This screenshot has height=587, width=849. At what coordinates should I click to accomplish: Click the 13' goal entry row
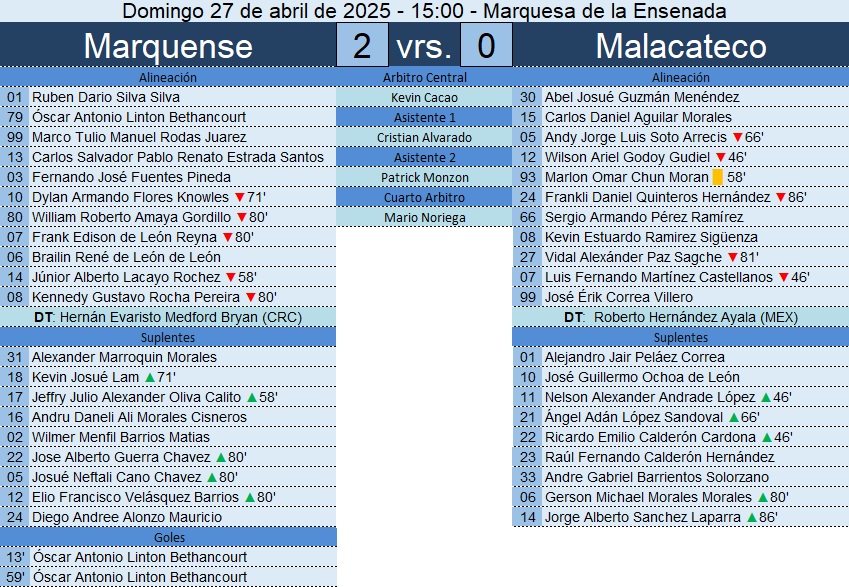(x=168, y=558)
